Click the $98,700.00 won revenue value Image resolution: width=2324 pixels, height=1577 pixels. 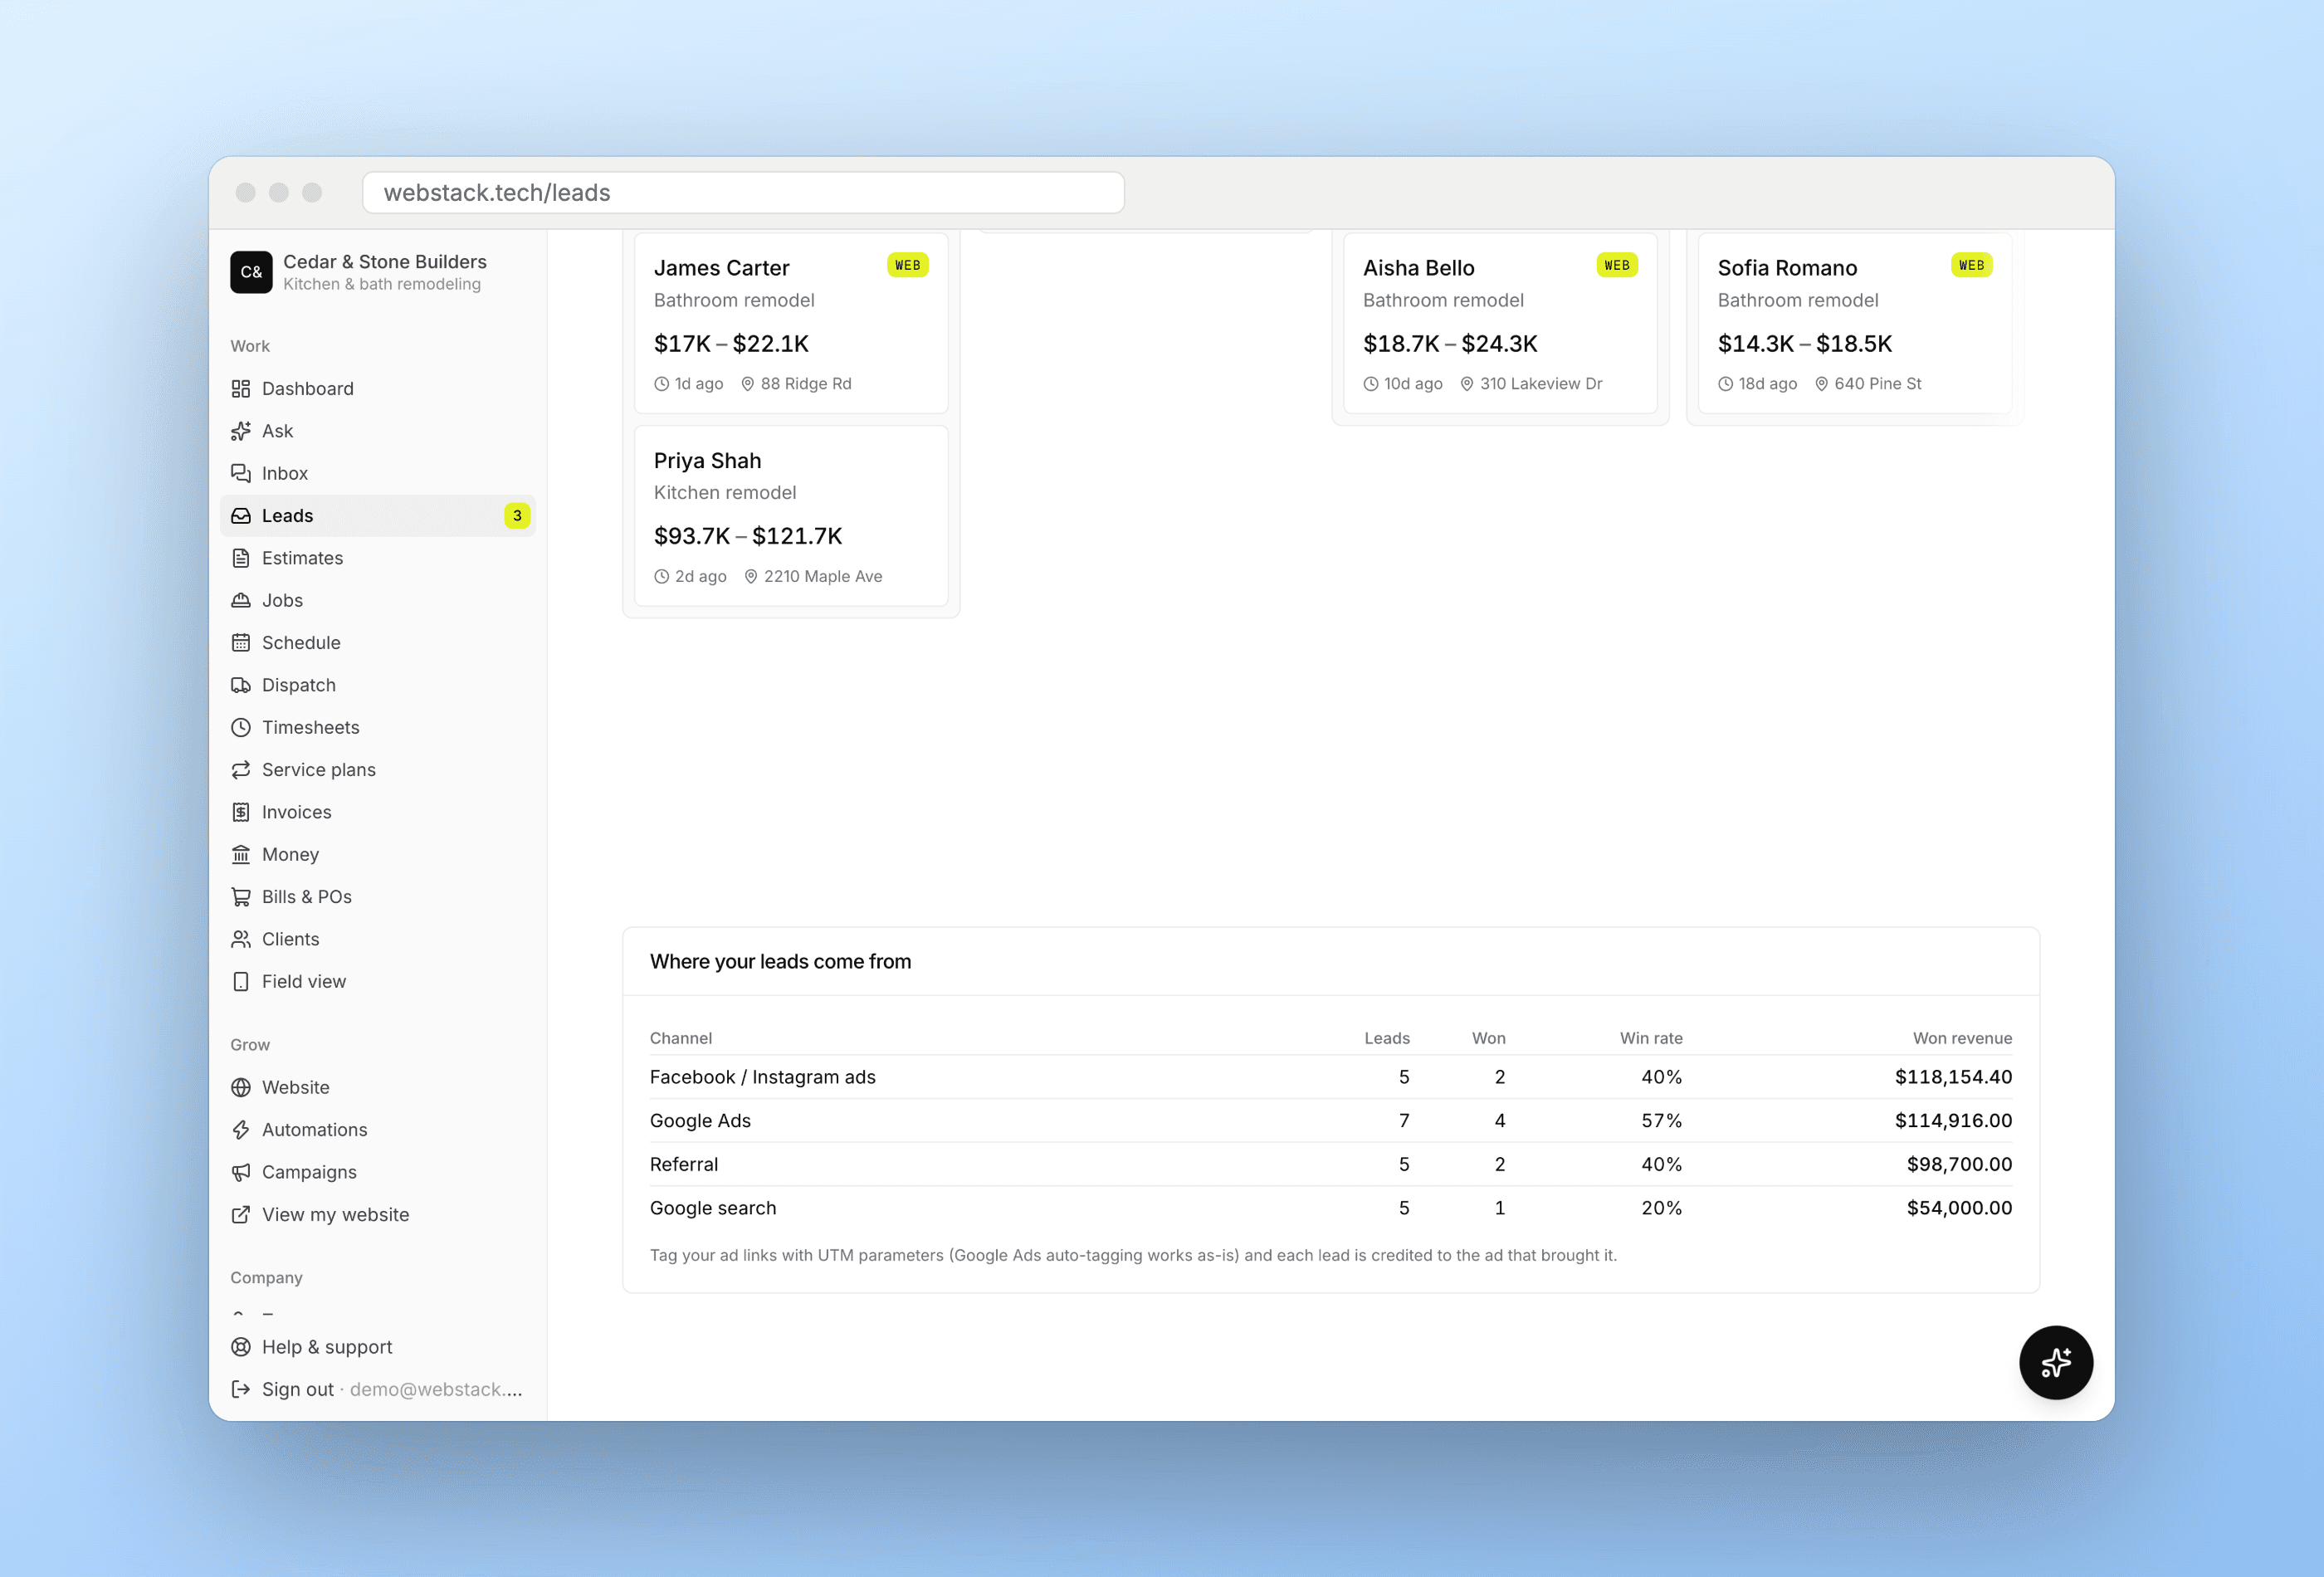1959,1164
